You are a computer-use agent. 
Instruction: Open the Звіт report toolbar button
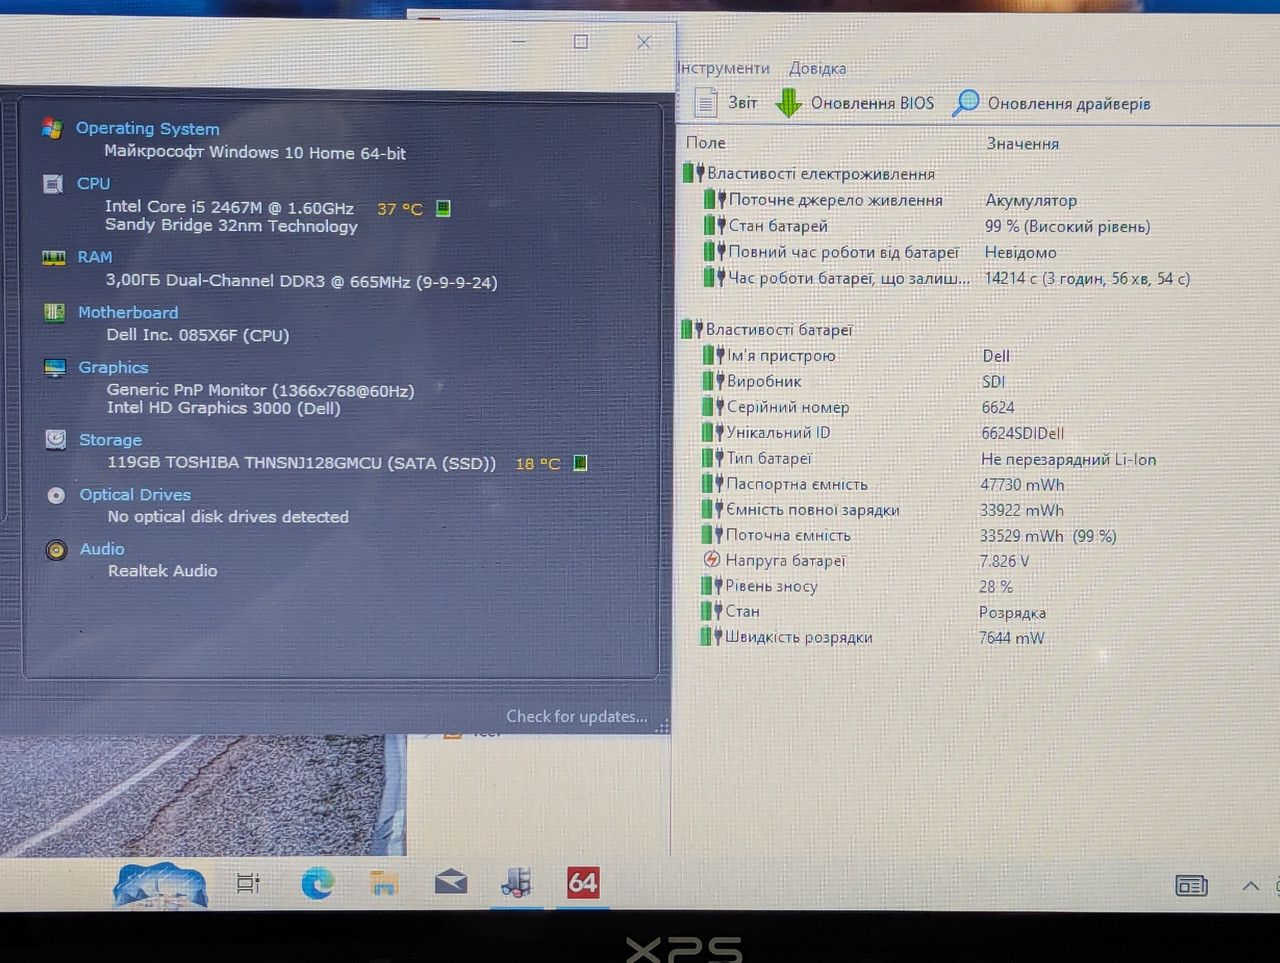[726, 102]
